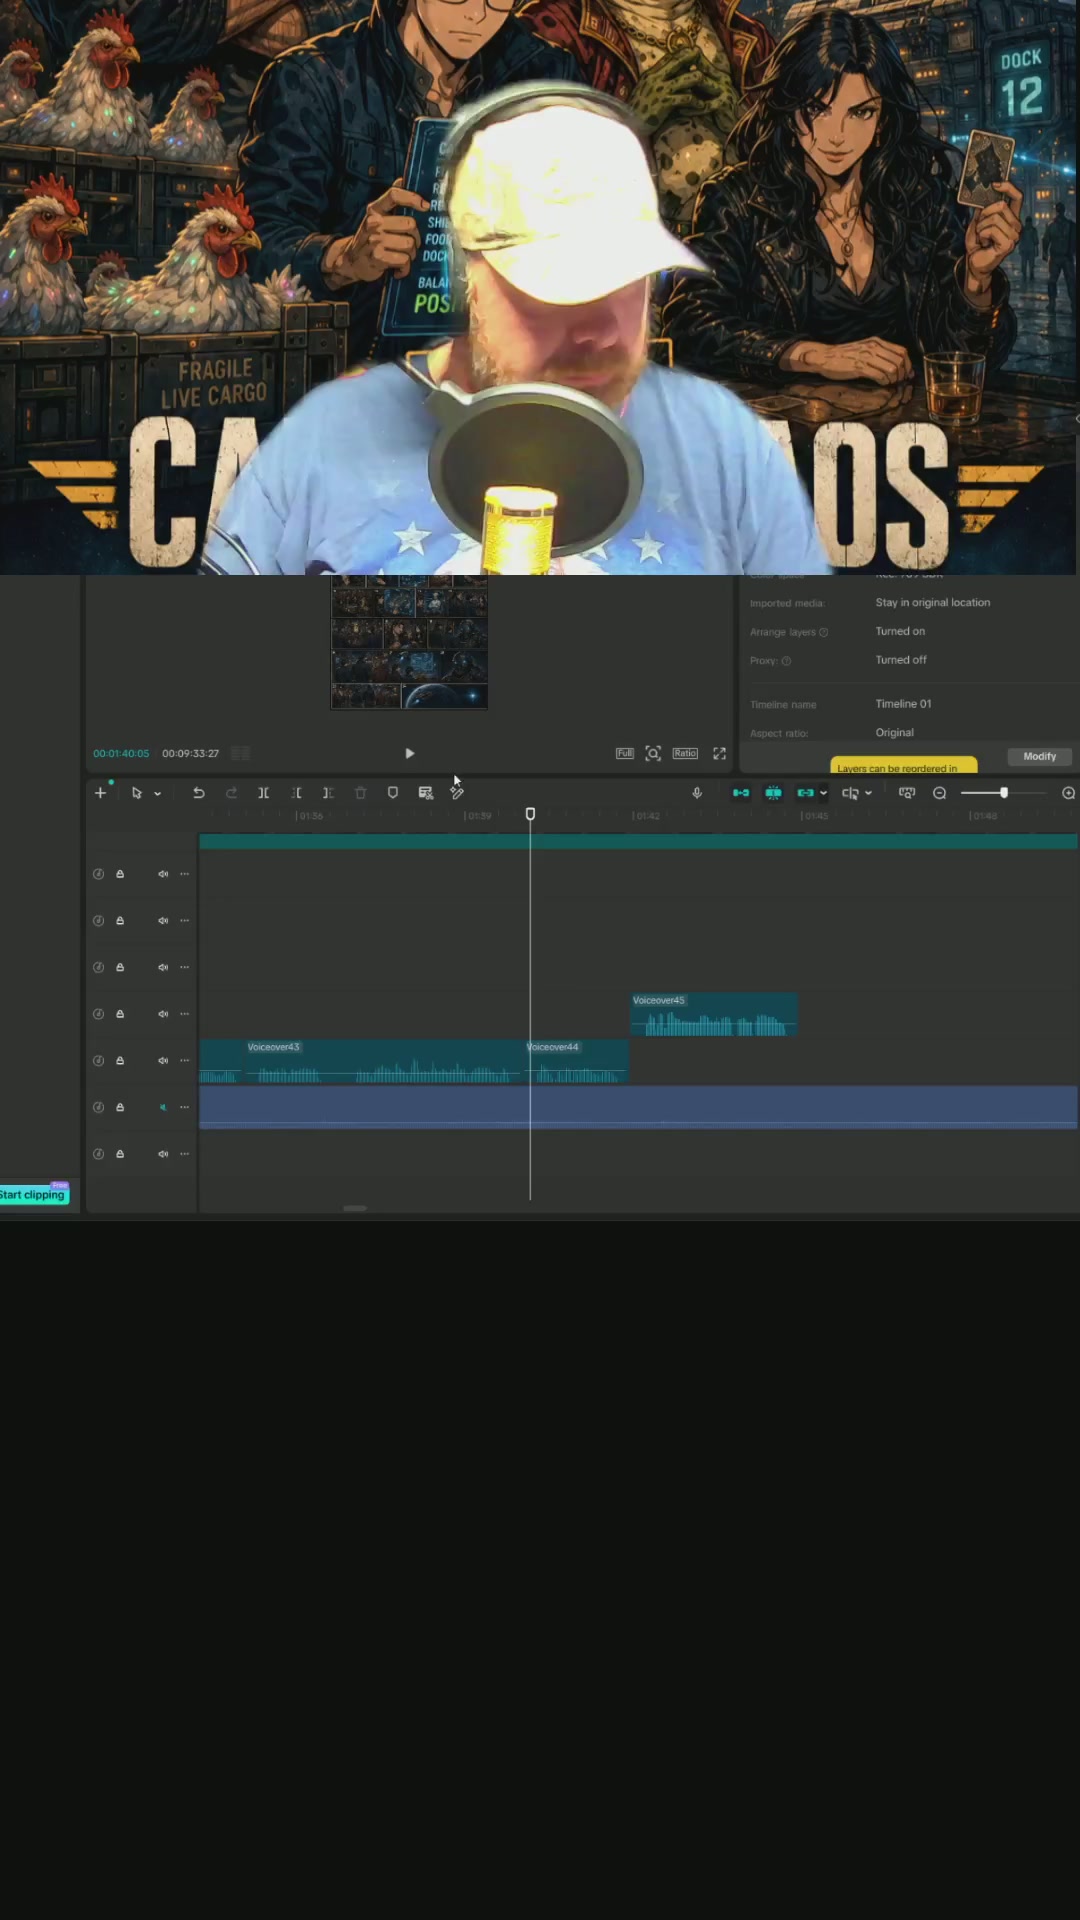Click the fullscreen preview icon

coord(719,754)
